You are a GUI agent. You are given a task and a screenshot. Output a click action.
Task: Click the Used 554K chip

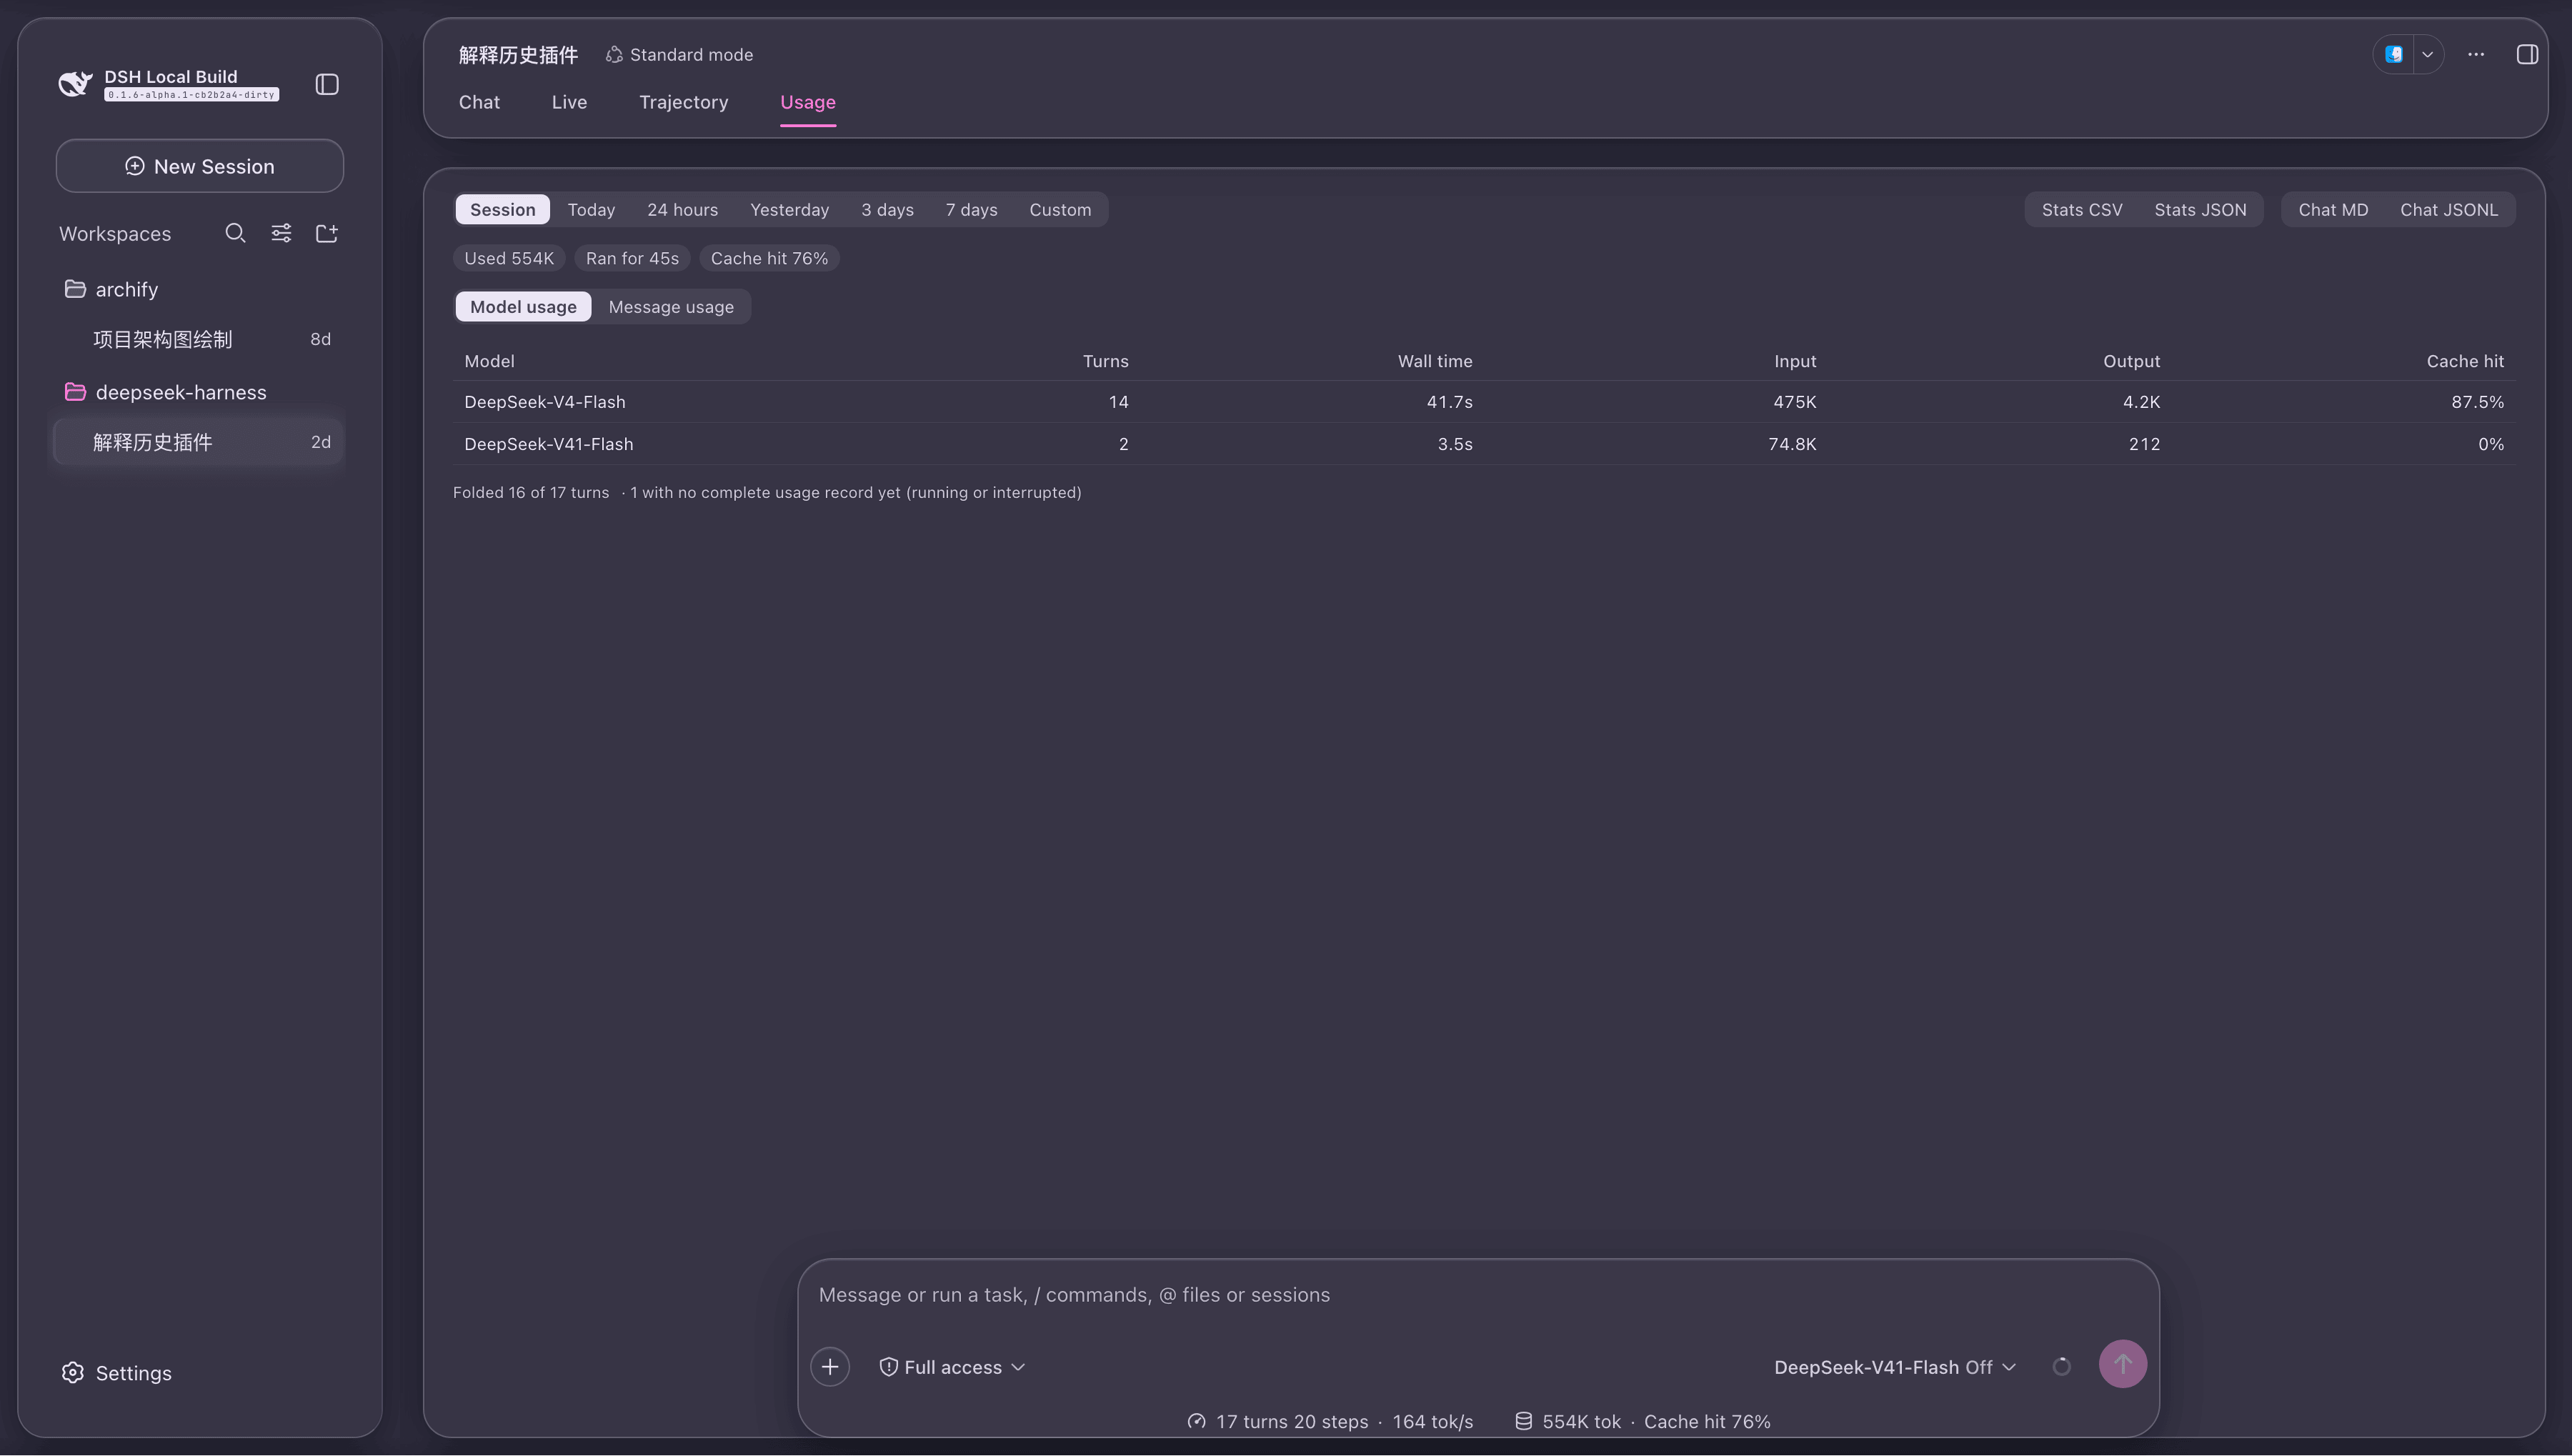click(x=509, y=258)
